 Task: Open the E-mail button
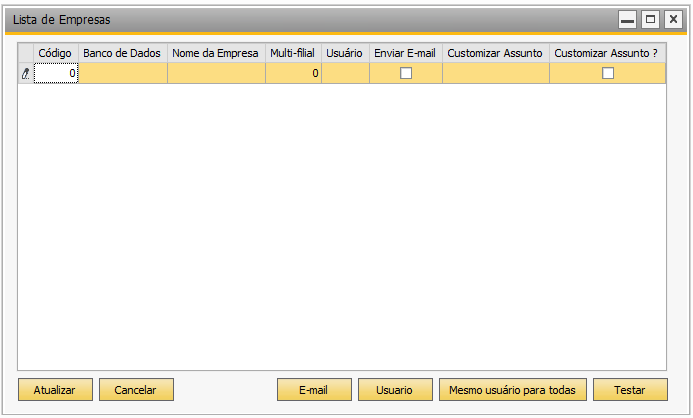click(x=314, y=390)
